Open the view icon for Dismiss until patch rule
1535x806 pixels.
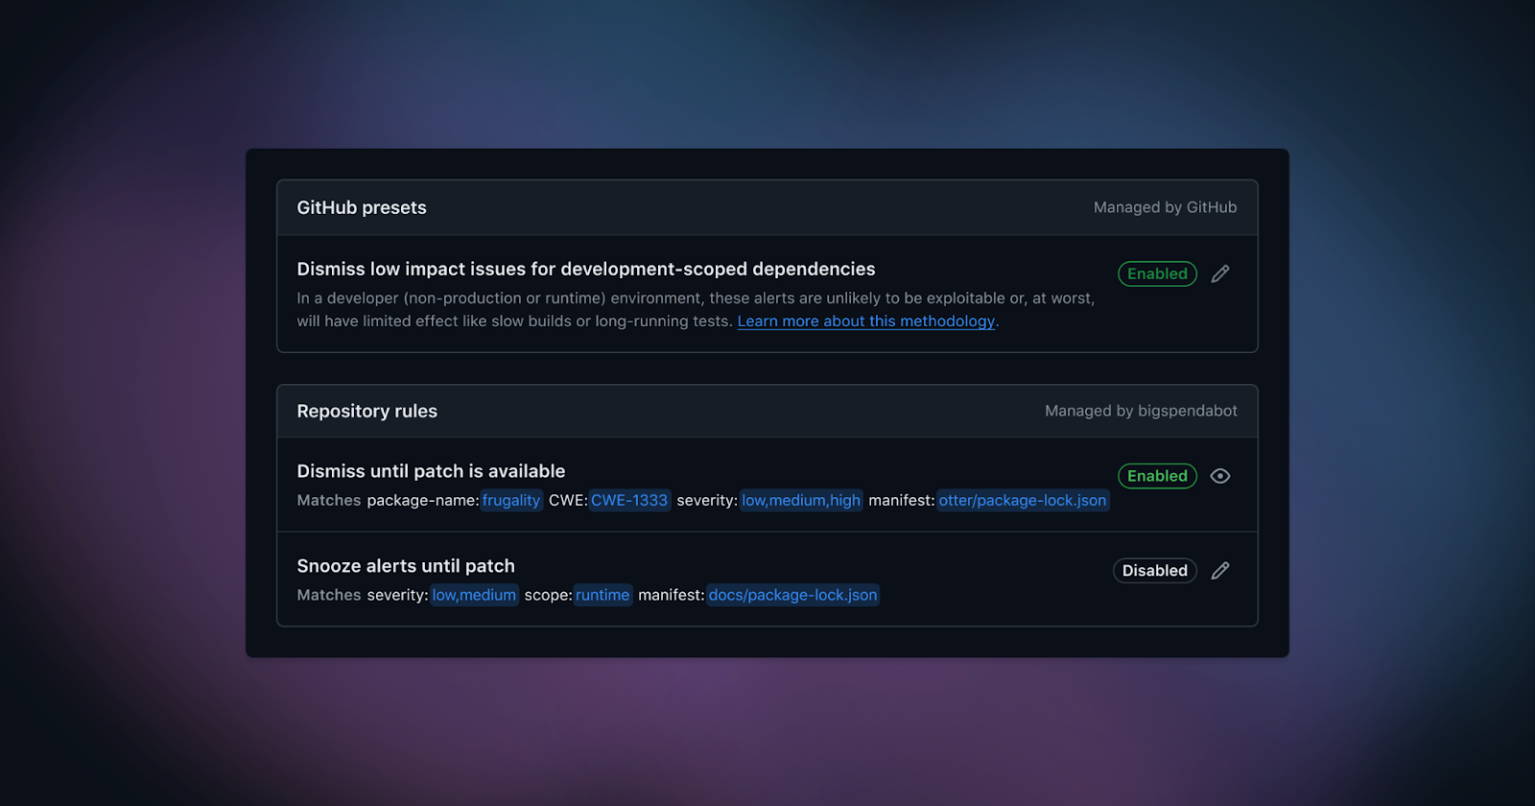[x=1220, y=476]
